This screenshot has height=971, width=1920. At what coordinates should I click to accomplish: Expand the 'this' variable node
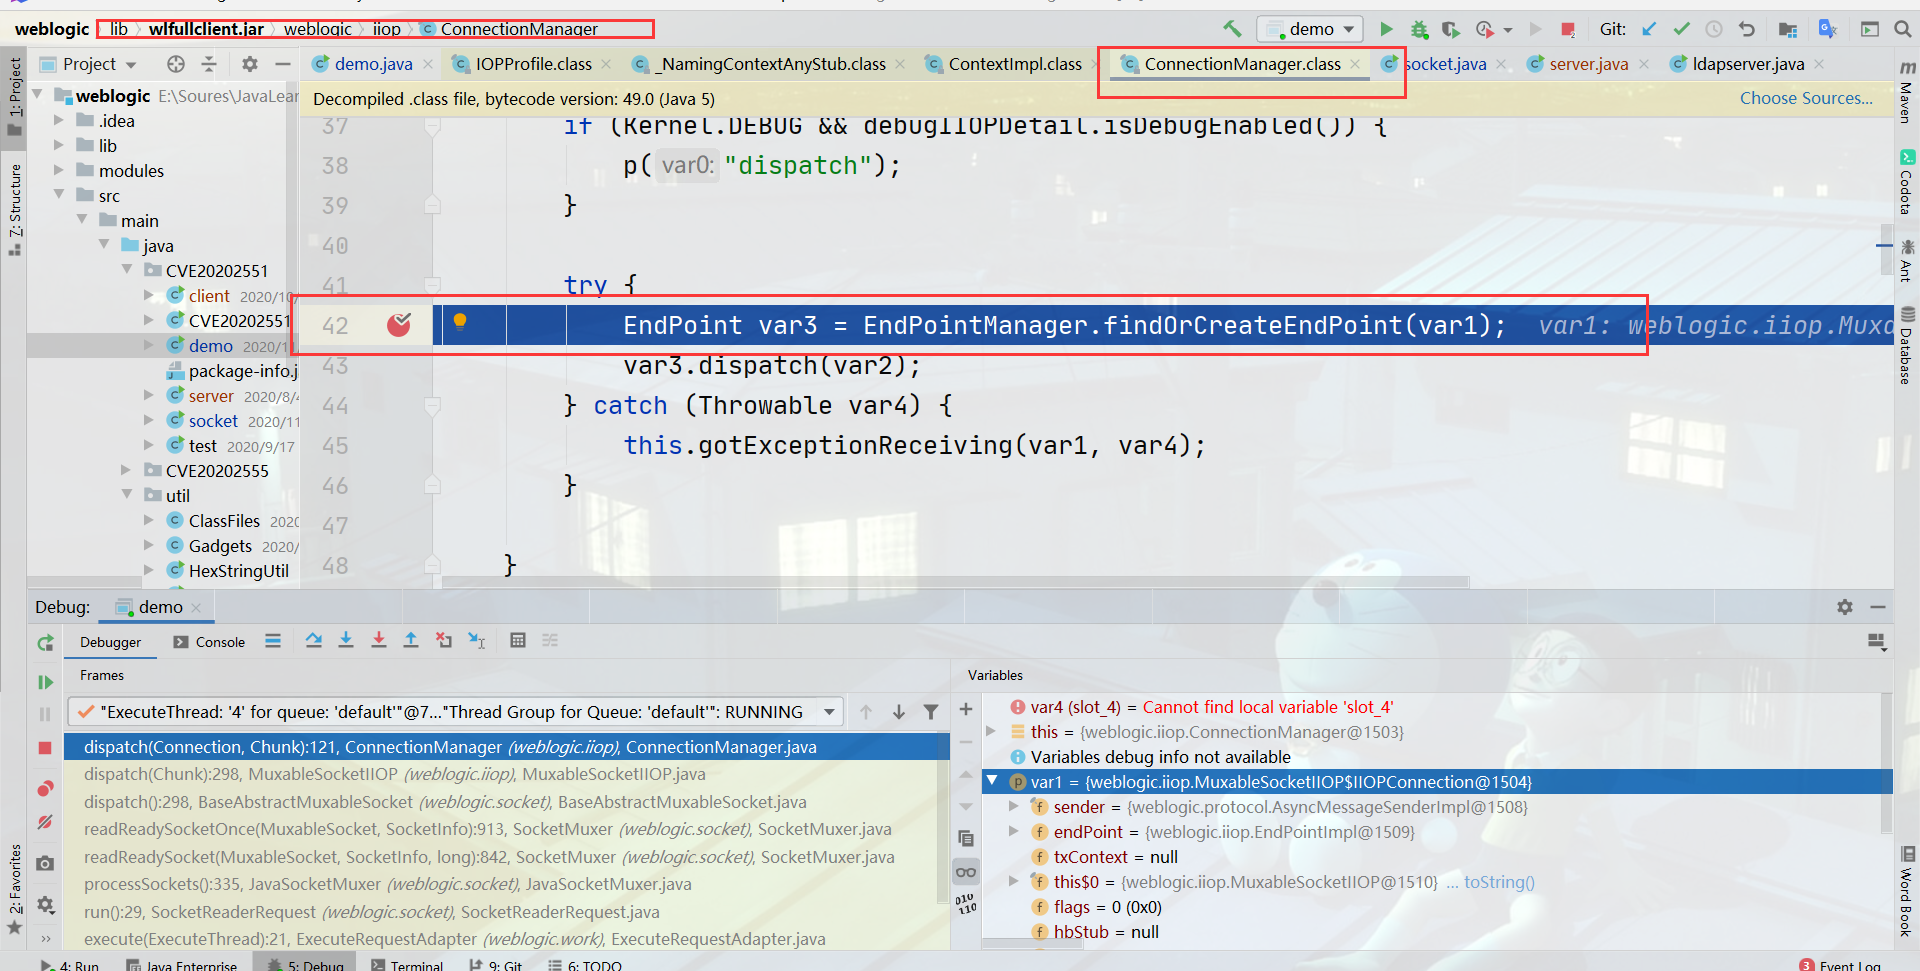[992, 731]
